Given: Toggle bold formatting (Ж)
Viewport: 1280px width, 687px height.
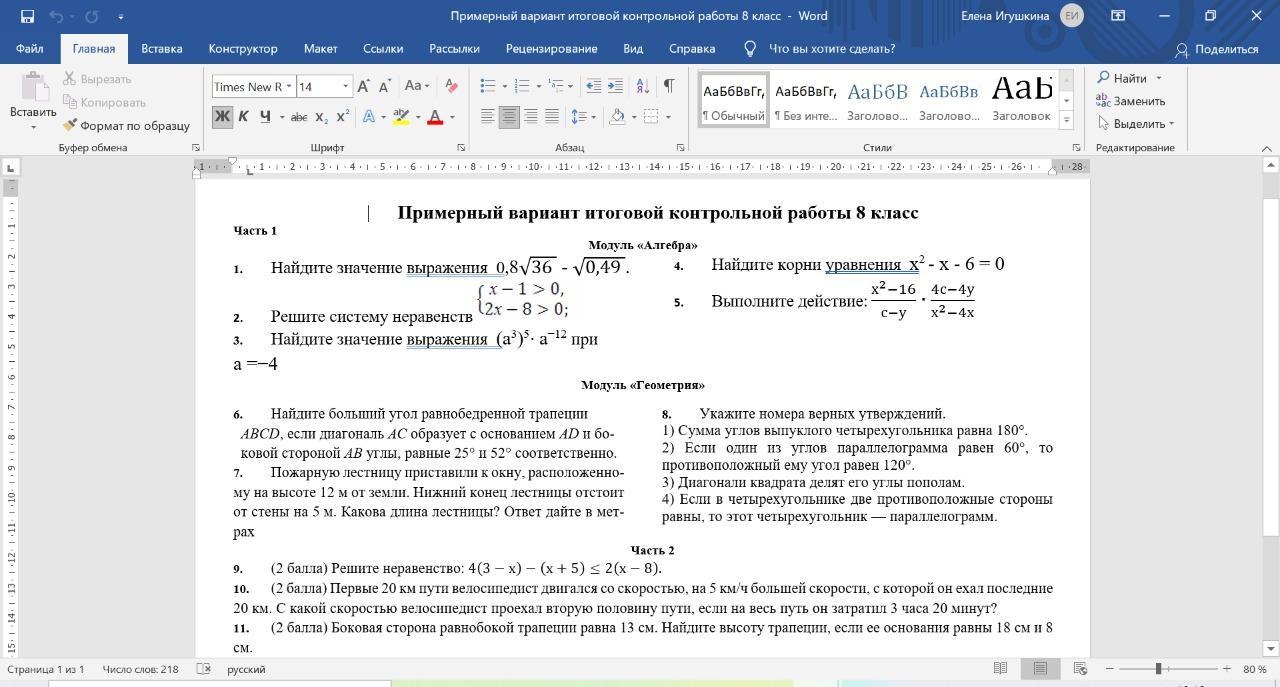Looking at the screenshot, I should point(222,117).
